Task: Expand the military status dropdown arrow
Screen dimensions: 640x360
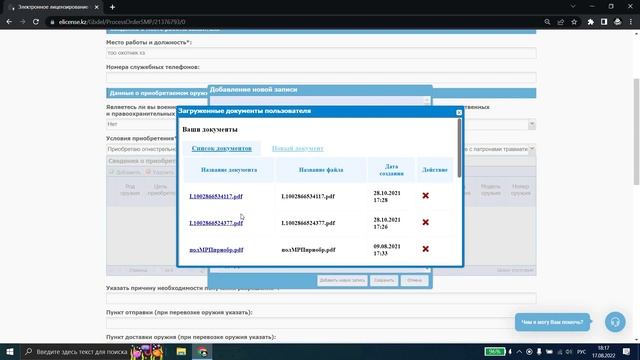Action: point(531,124)
